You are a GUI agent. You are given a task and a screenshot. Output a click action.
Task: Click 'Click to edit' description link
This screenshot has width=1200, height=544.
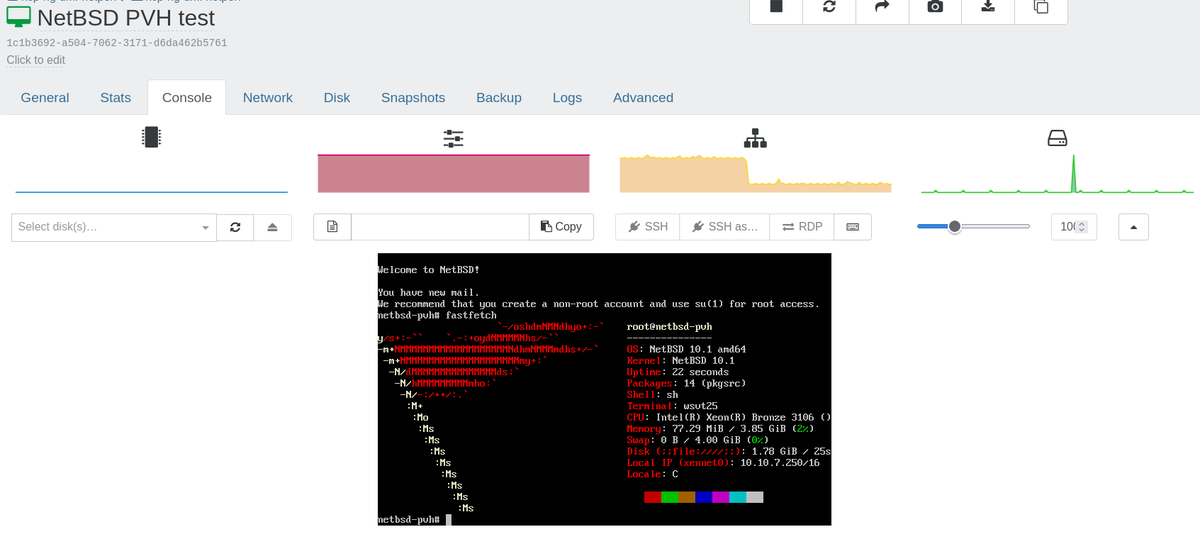click(x=36, y=60)
